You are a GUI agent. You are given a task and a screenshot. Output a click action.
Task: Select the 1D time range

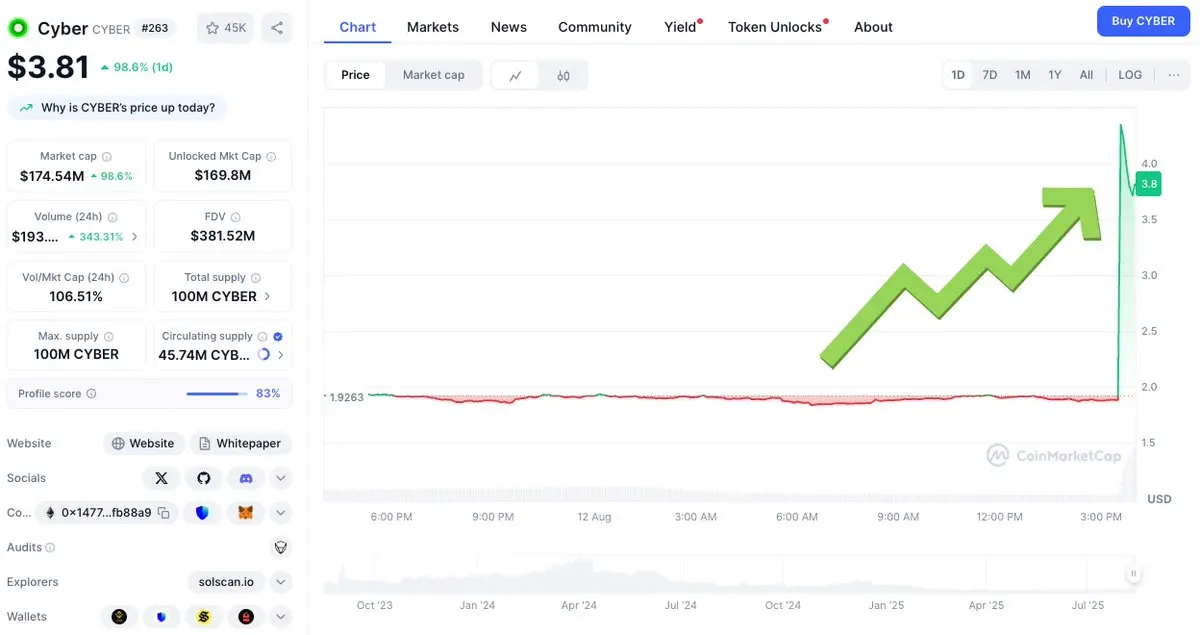[x=958, y=75]
